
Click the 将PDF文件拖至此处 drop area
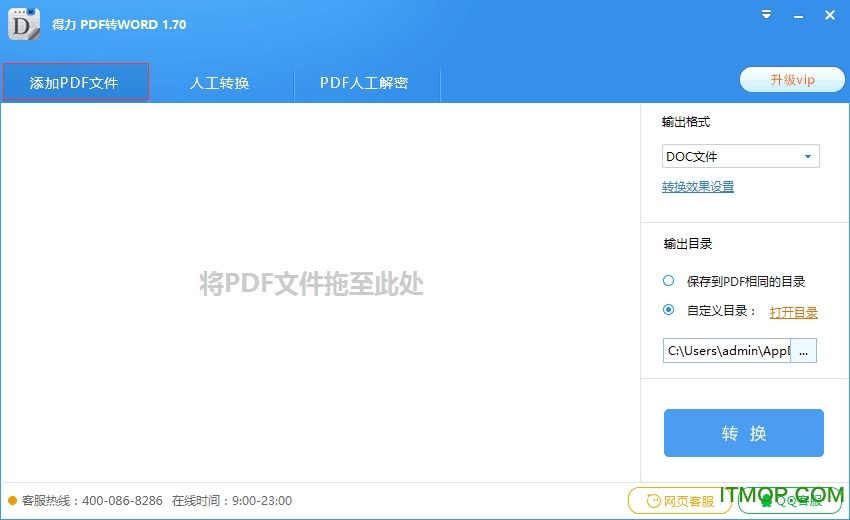[311, 284]
